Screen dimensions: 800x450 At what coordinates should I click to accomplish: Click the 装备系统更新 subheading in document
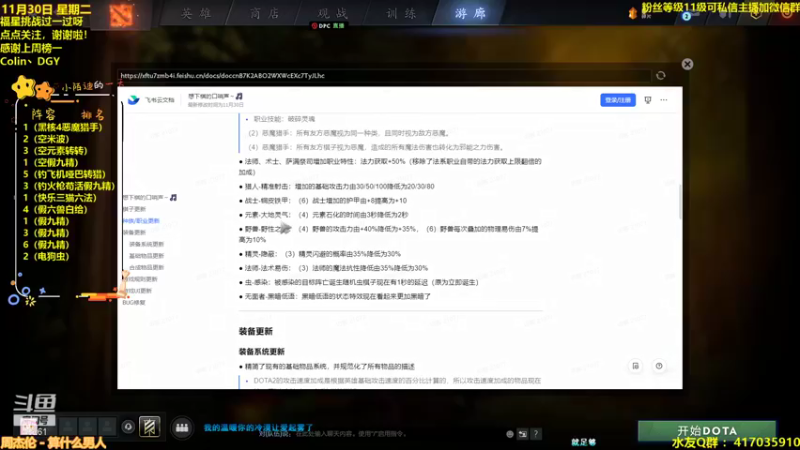coord(262,352)
